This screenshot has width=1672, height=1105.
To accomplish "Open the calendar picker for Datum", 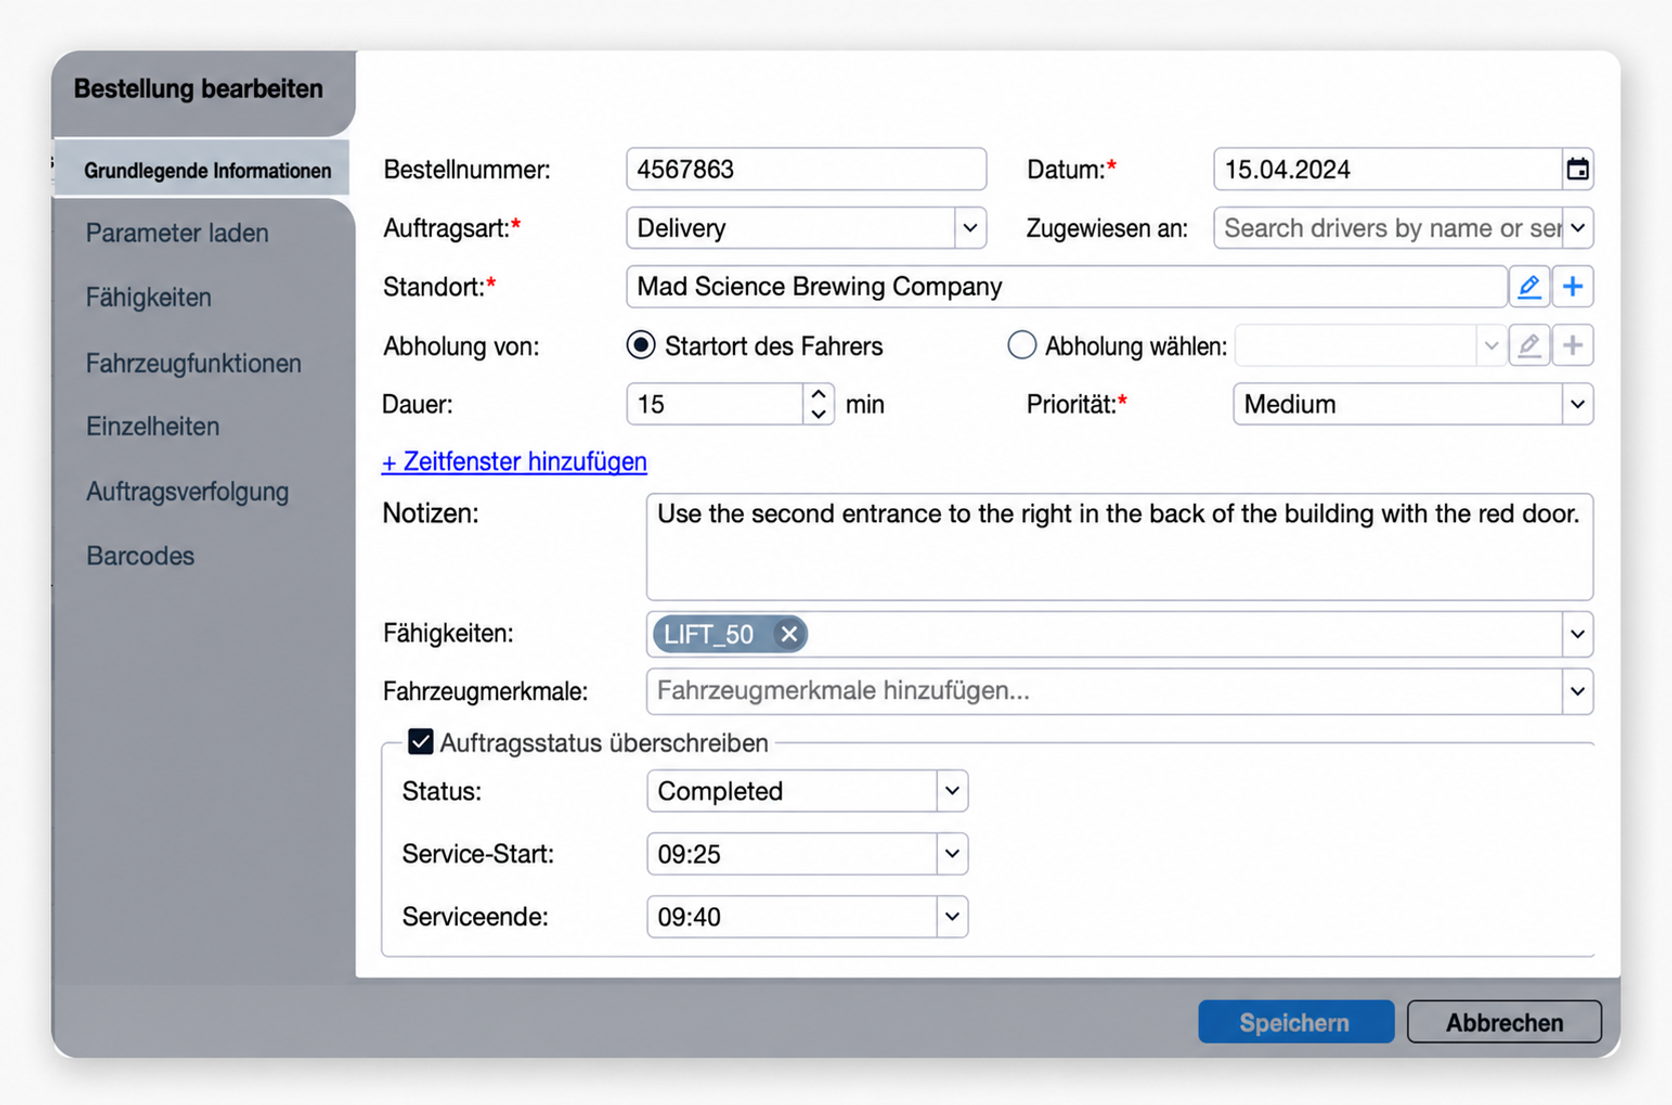I will [1577, 169].
